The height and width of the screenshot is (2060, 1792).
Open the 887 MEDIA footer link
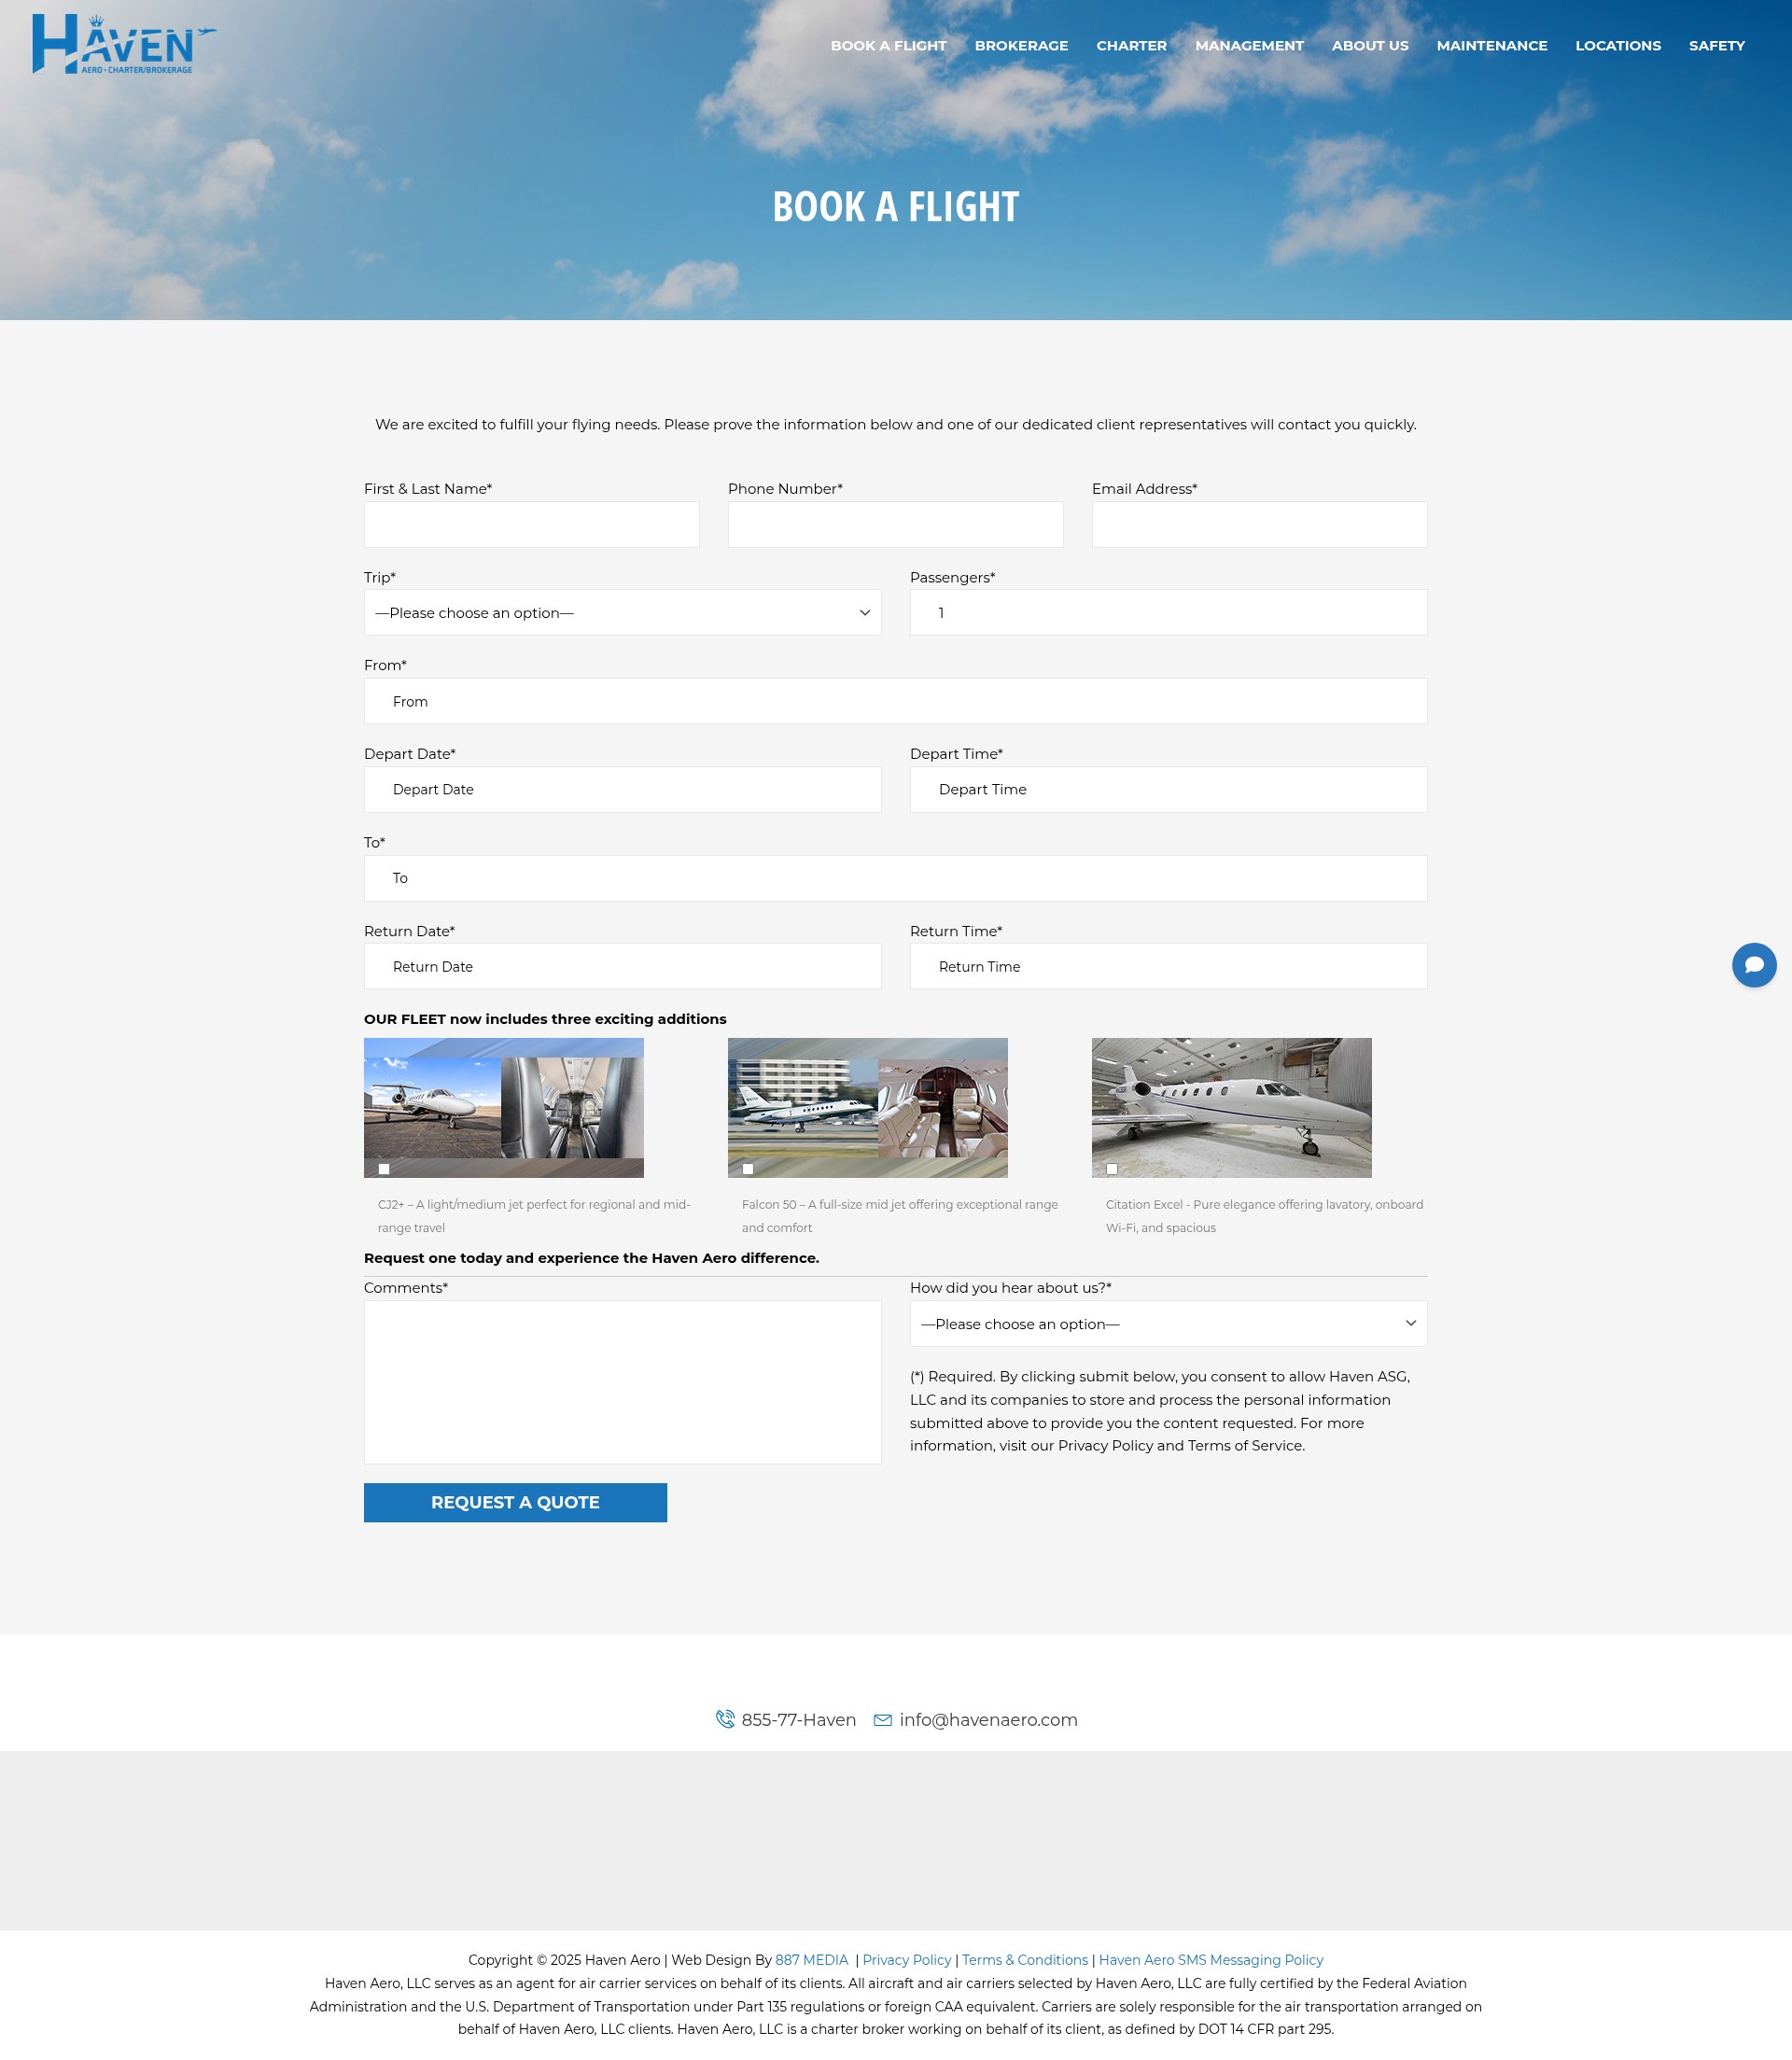[x=811, y=1960]
